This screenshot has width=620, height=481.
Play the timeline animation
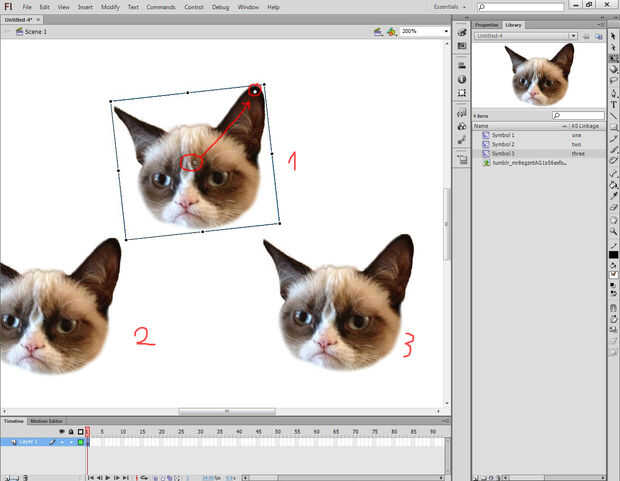[x=108, y=477]
